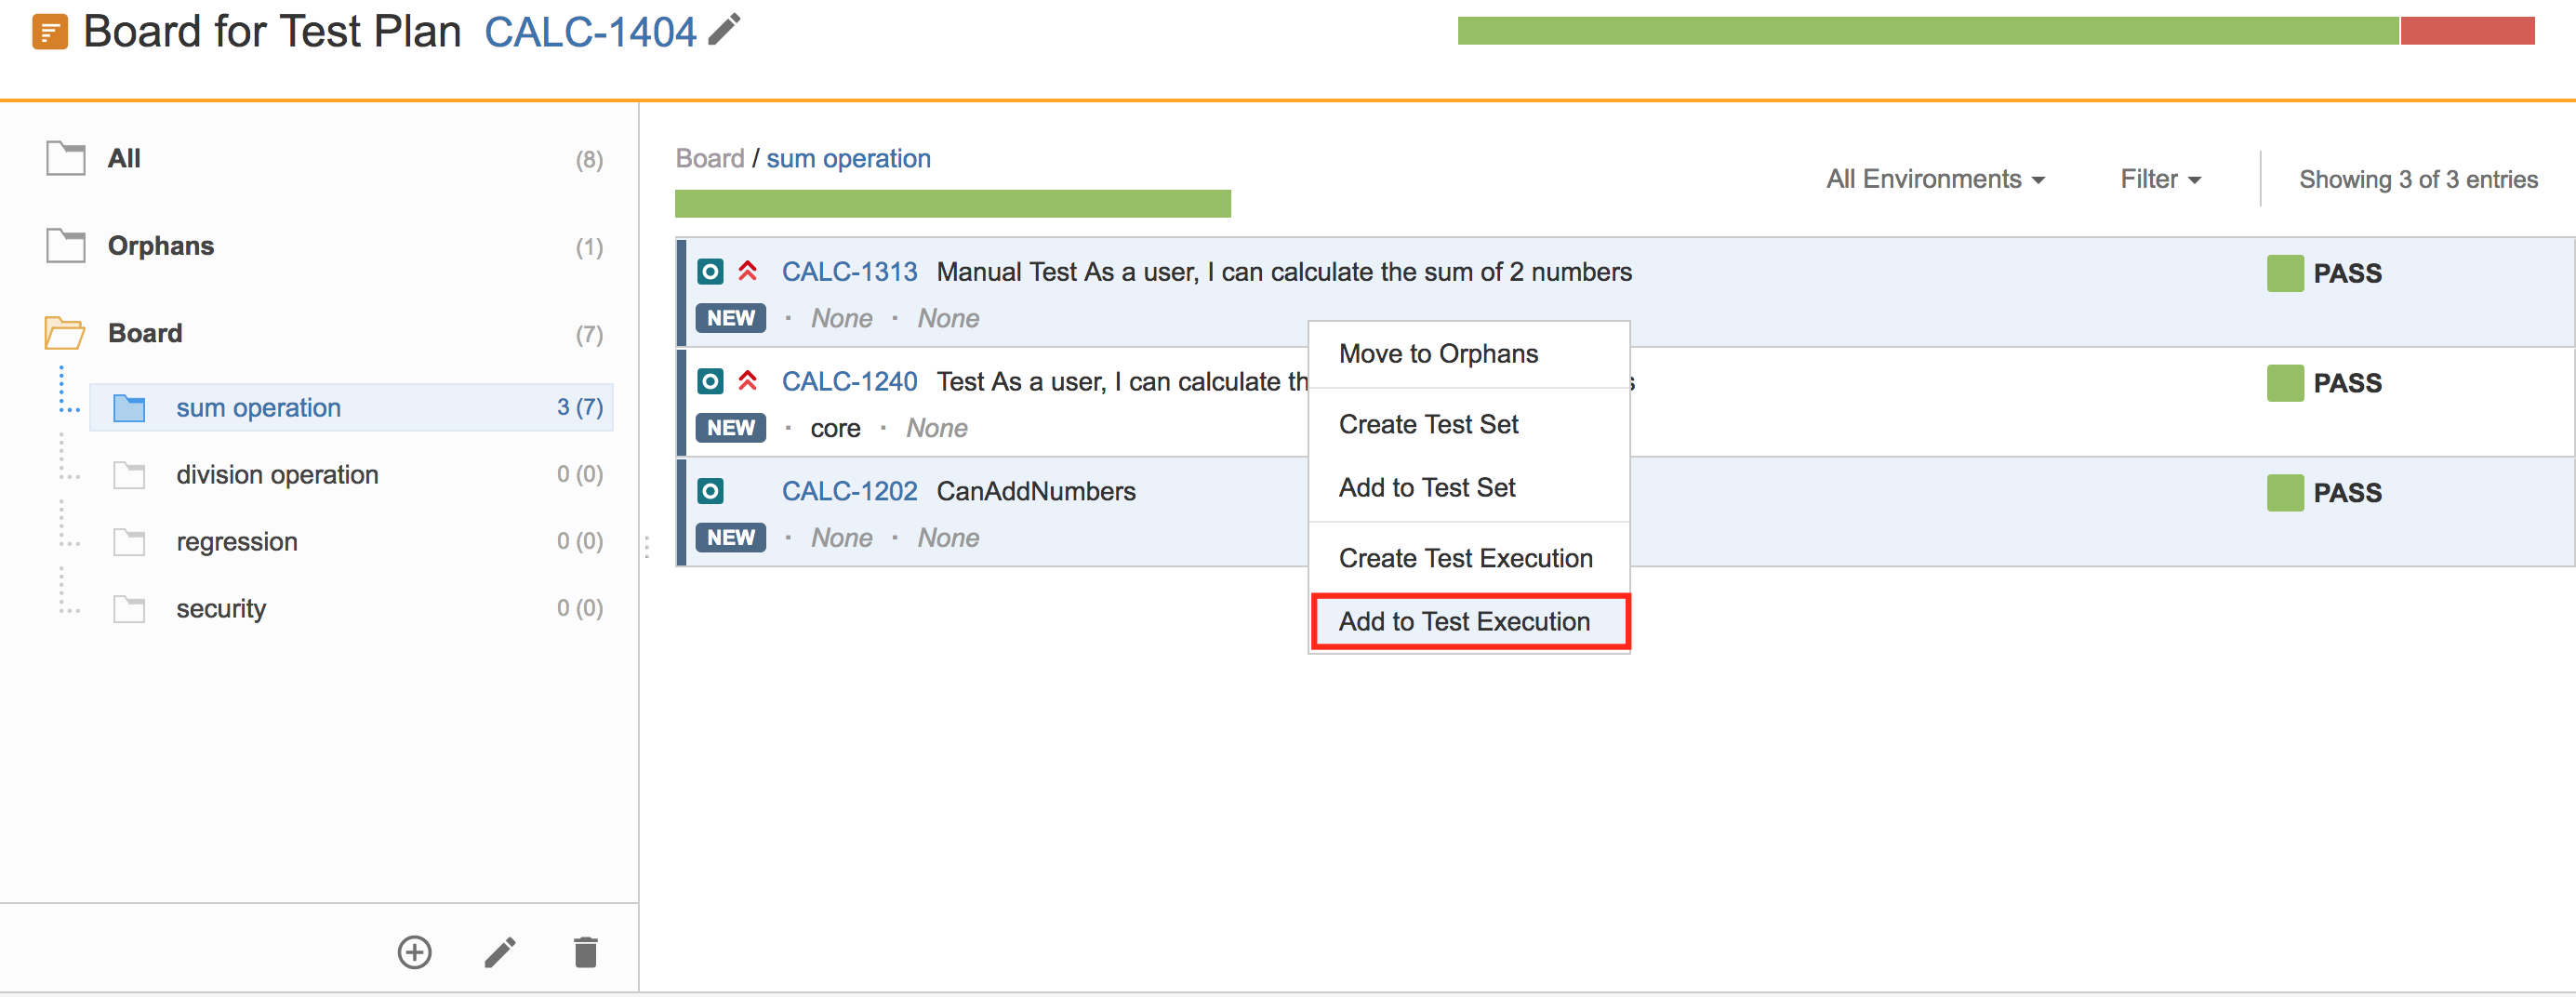2576x997 pixels.
Task: Click the green PASS swatch for CALC-1202
Action: click(x=2285, y=493)
